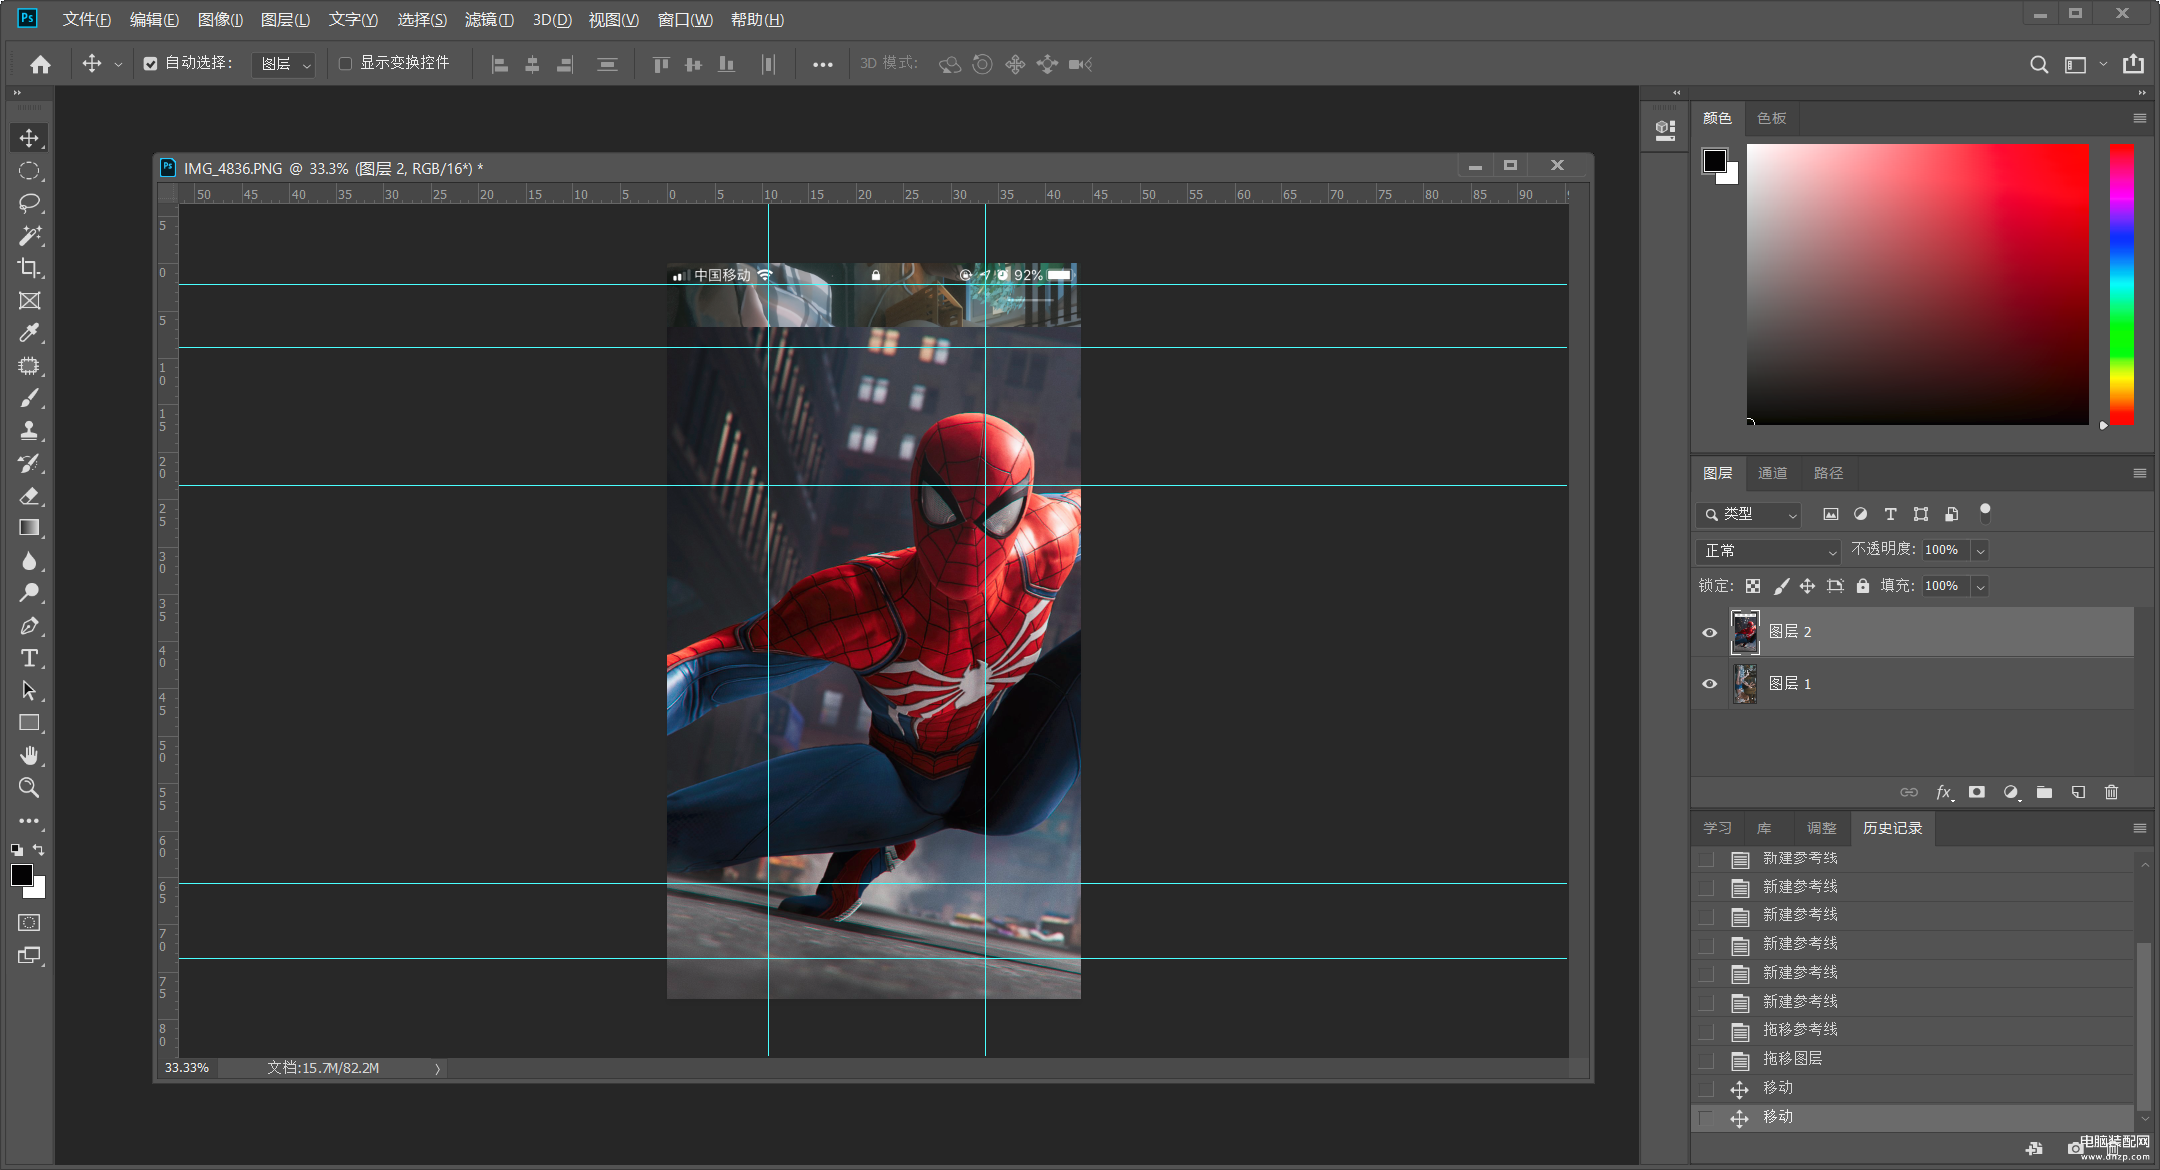2160x1170 pixels.
Task: Select the Hand tool
Action: (29, 755)
